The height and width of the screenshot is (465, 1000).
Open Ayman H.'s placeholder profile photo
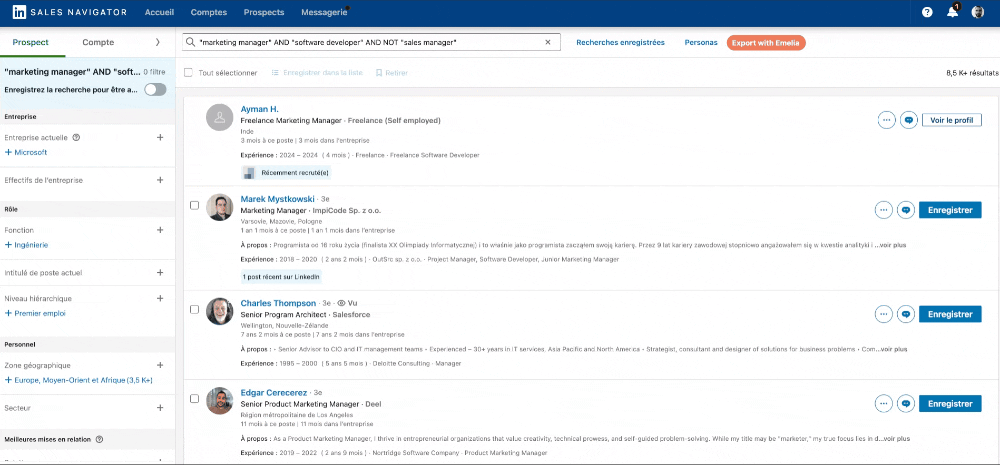coord(219,117)
